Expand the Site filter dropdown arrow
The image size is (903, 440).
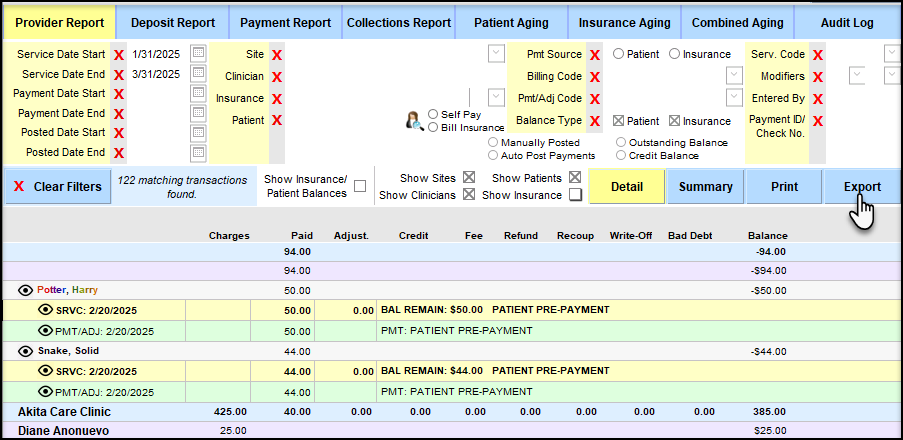click(x=496, y=54)
